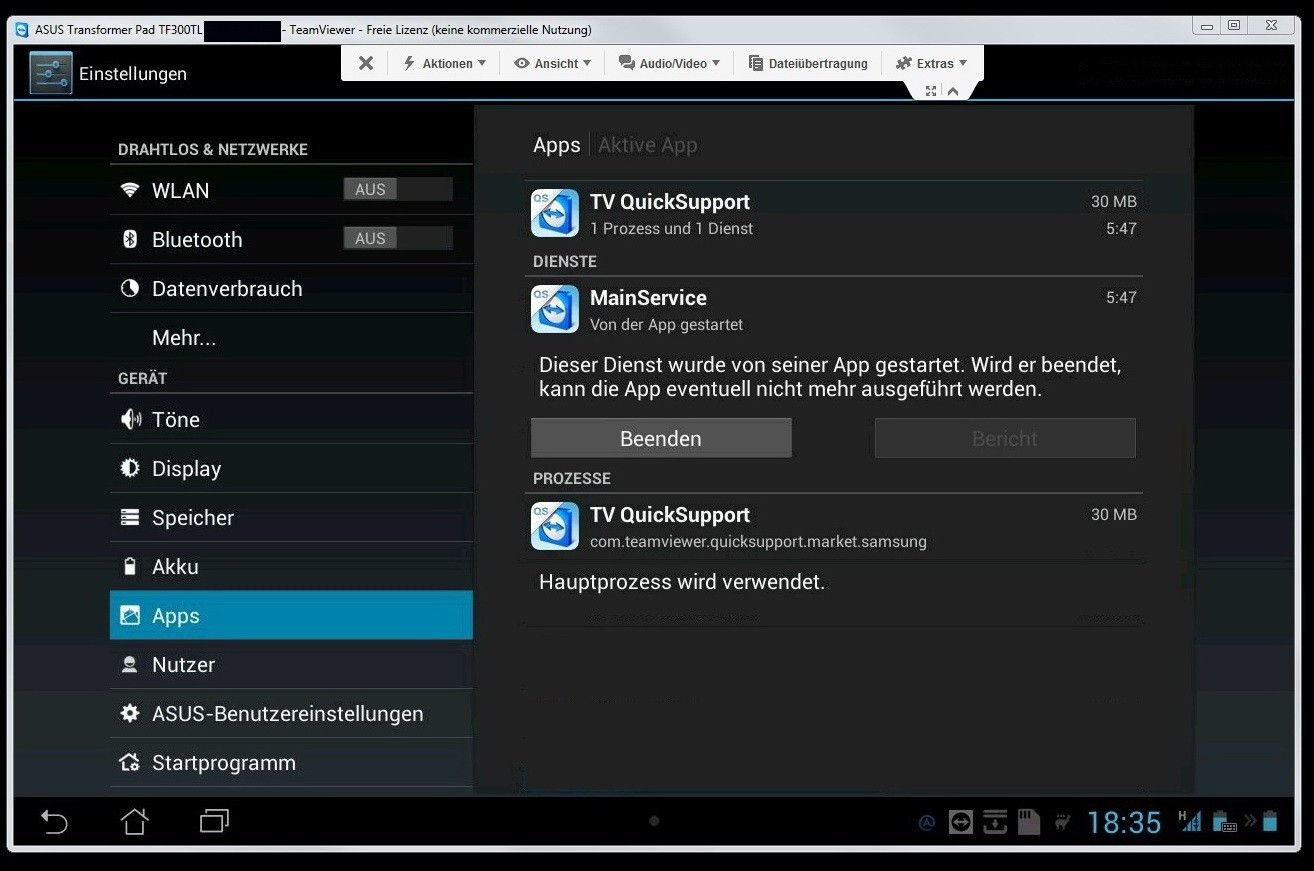Tap the mobile signal strength indicator
This screenshot has height=871, width=1314.
tap(1190, 820)
